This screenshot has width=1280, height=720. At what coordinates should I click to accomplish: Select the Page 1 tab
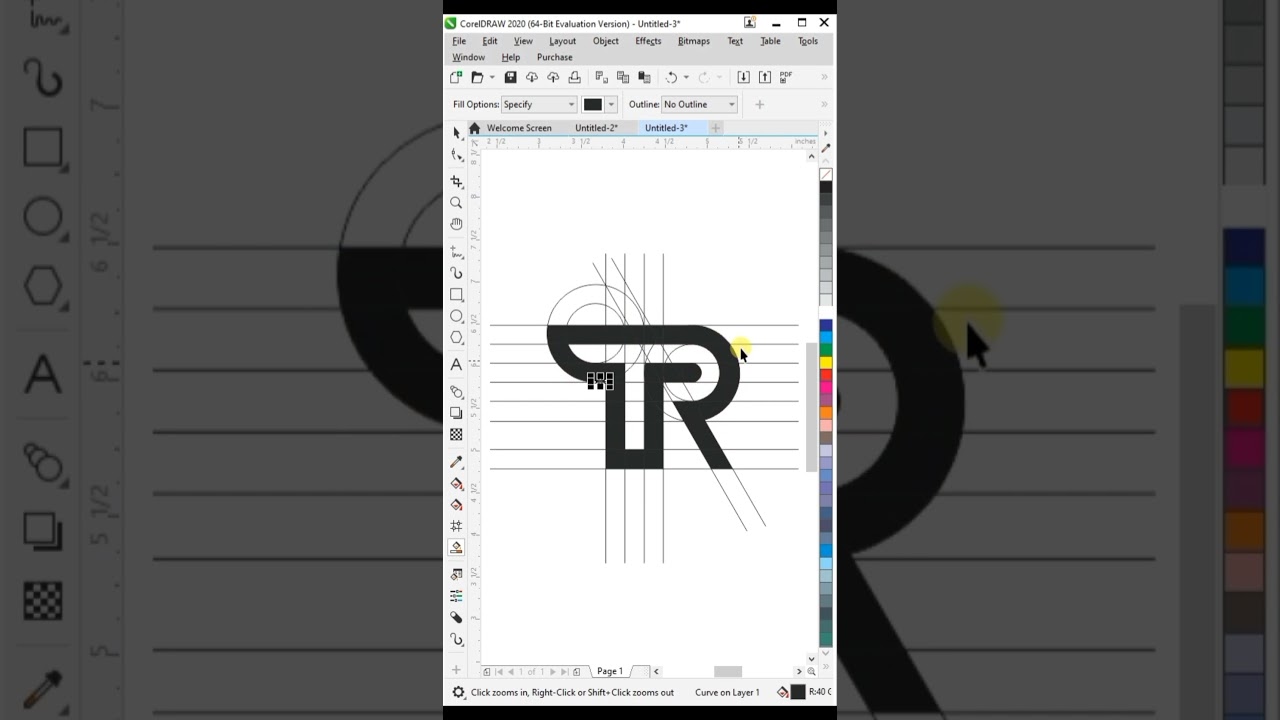pyautogui.click(x=610, y=671)
